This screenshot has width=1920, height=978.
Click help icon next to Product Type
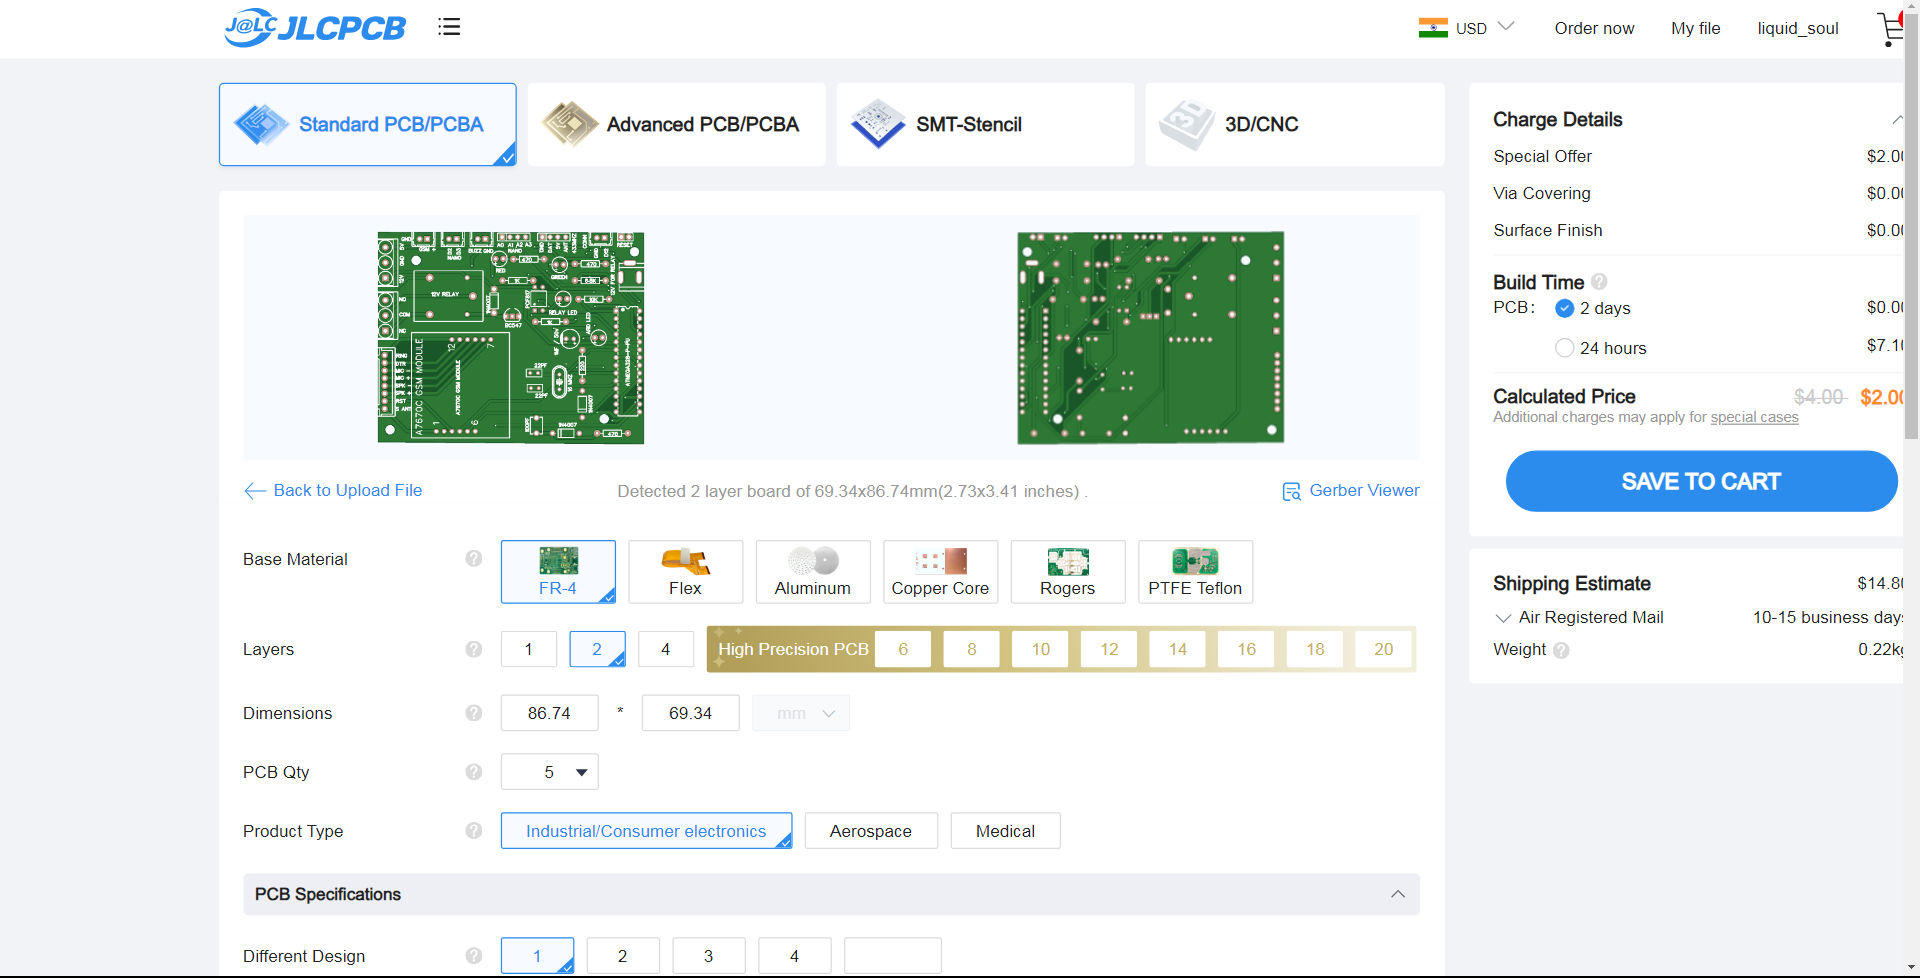click(x=474, y=831)
